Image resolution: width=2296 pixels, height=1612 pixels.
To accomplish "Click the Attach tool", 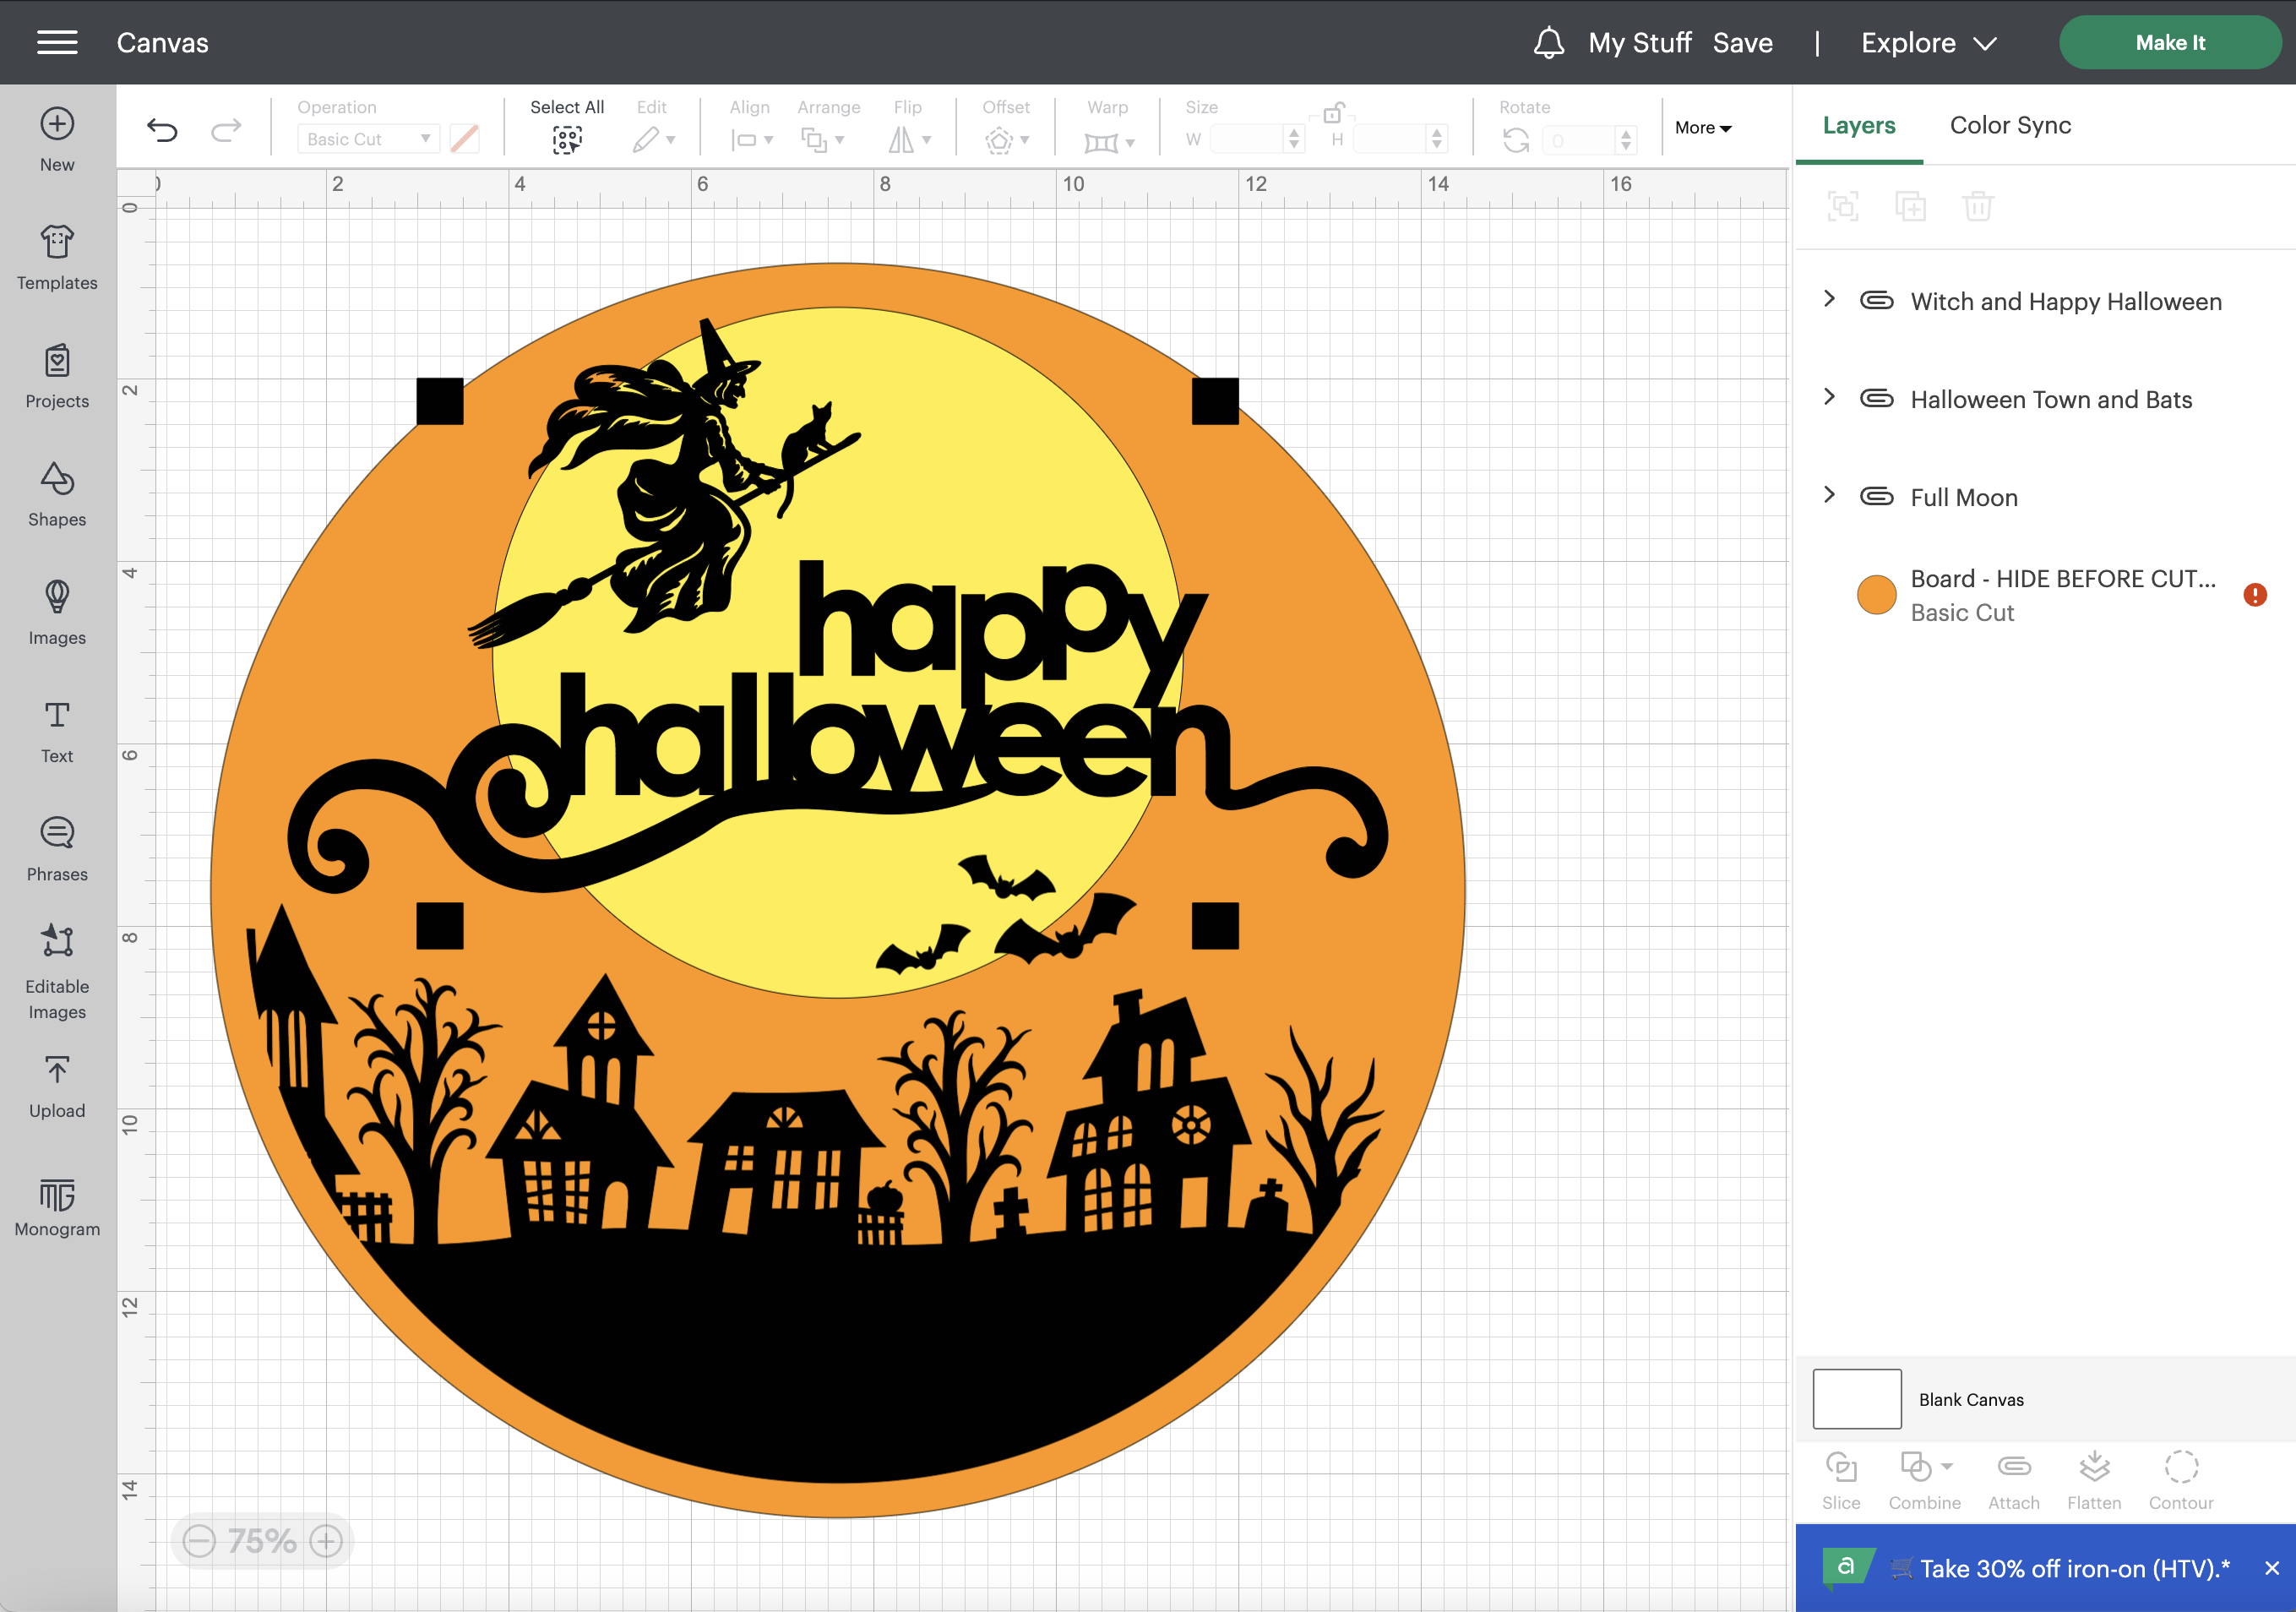I will tap(2014, 1481).
